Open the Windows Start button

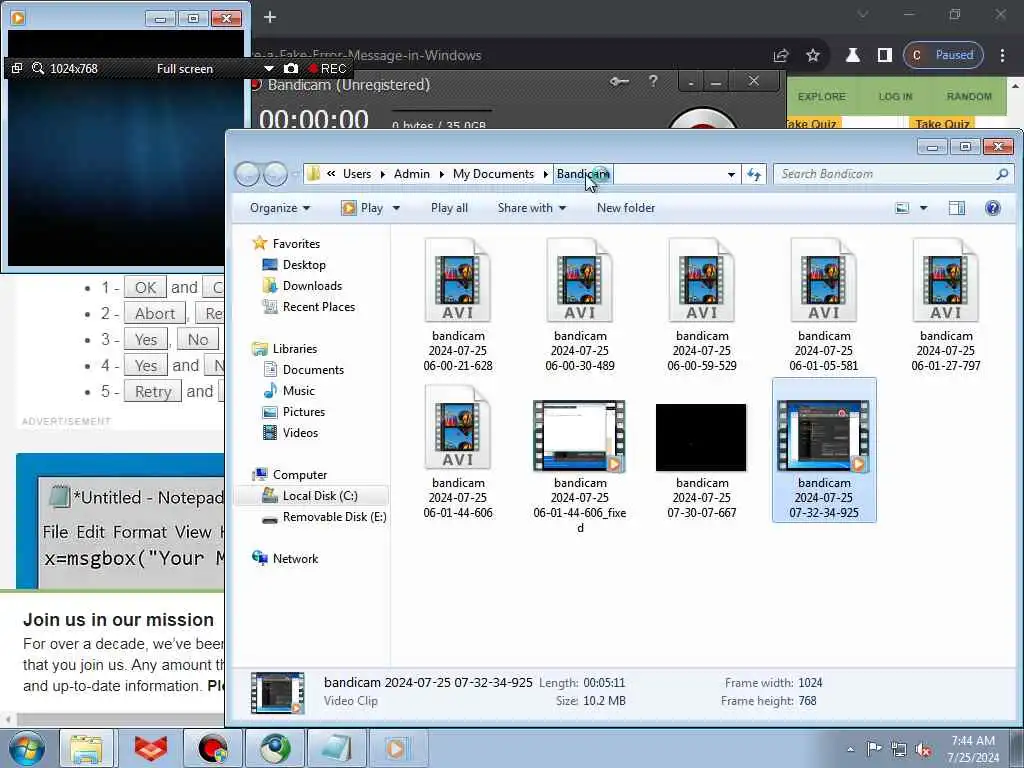click(x=26, y=748)
